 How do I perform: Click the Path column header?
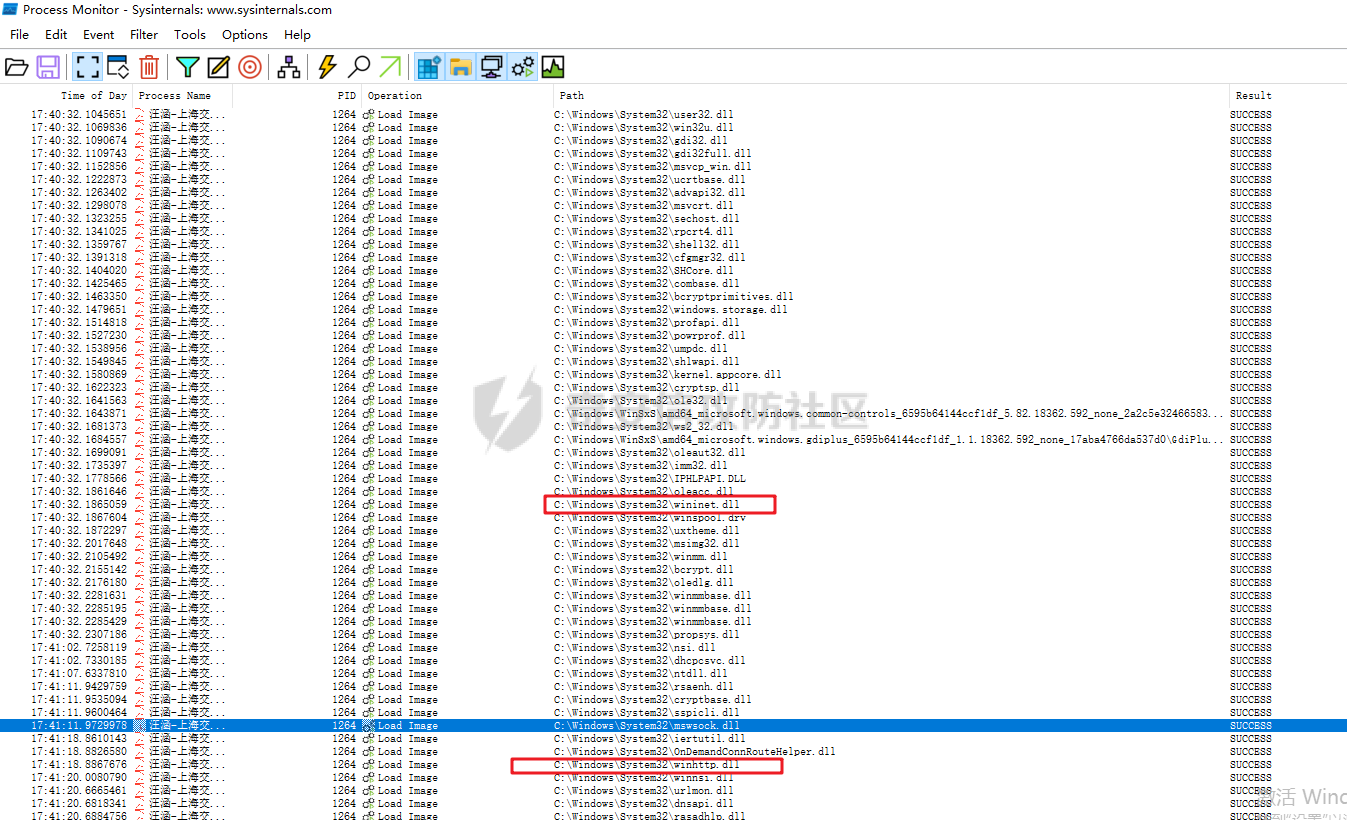[572, 96]
